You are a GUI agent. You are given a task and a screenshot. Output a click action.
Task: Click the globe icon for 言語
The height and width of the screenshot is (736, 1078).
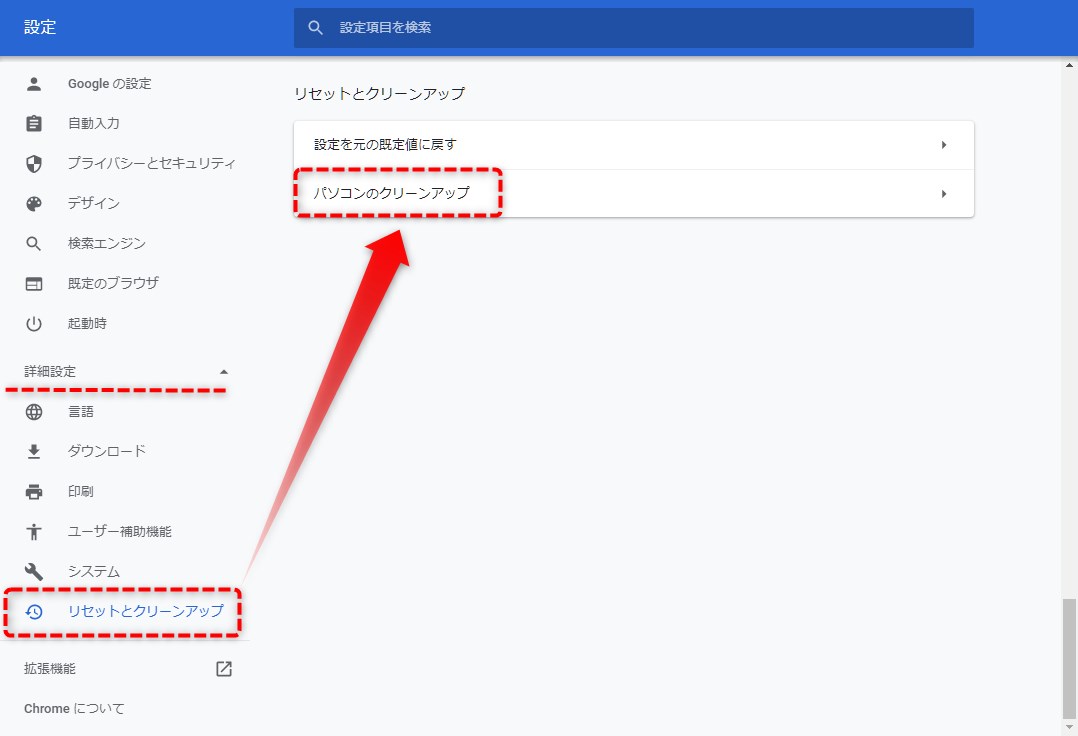[34, 412]
